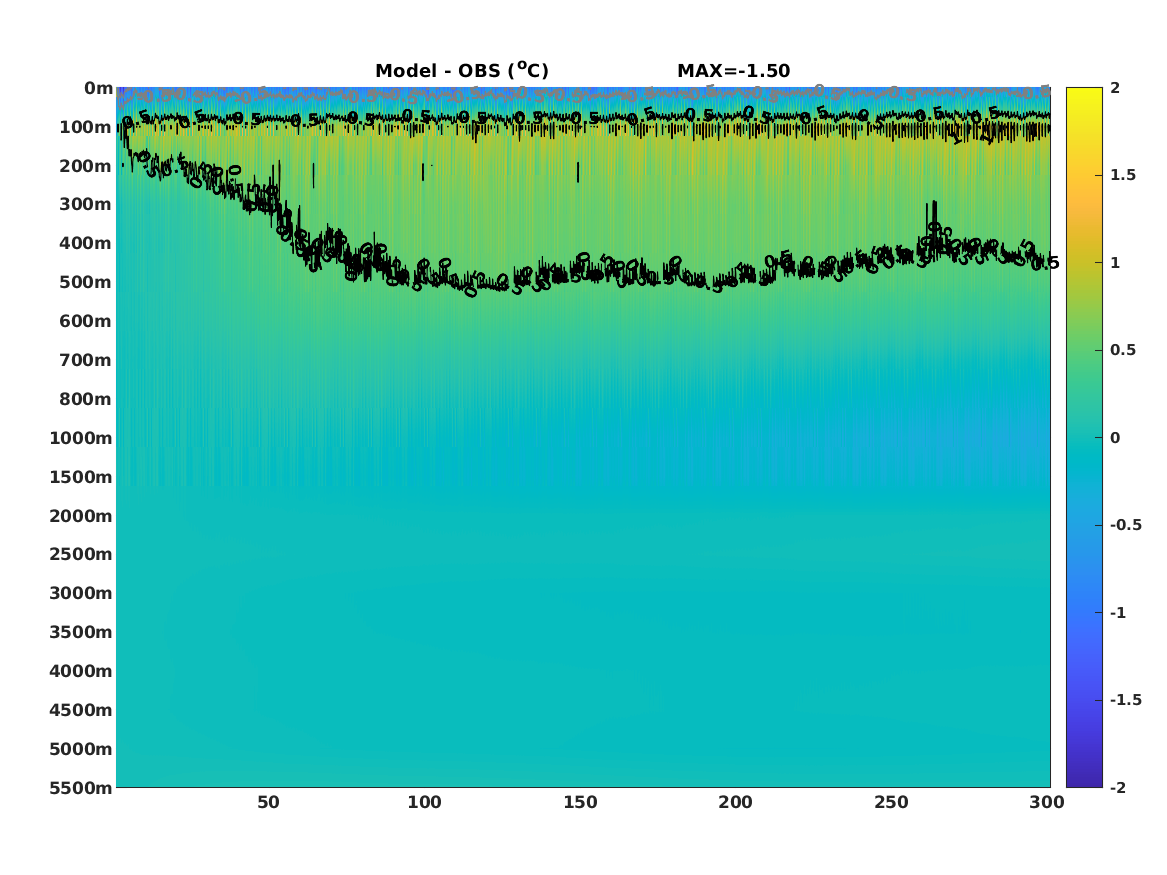Click the '2000m' depth axis label
1167x875 pixels.
81,516
